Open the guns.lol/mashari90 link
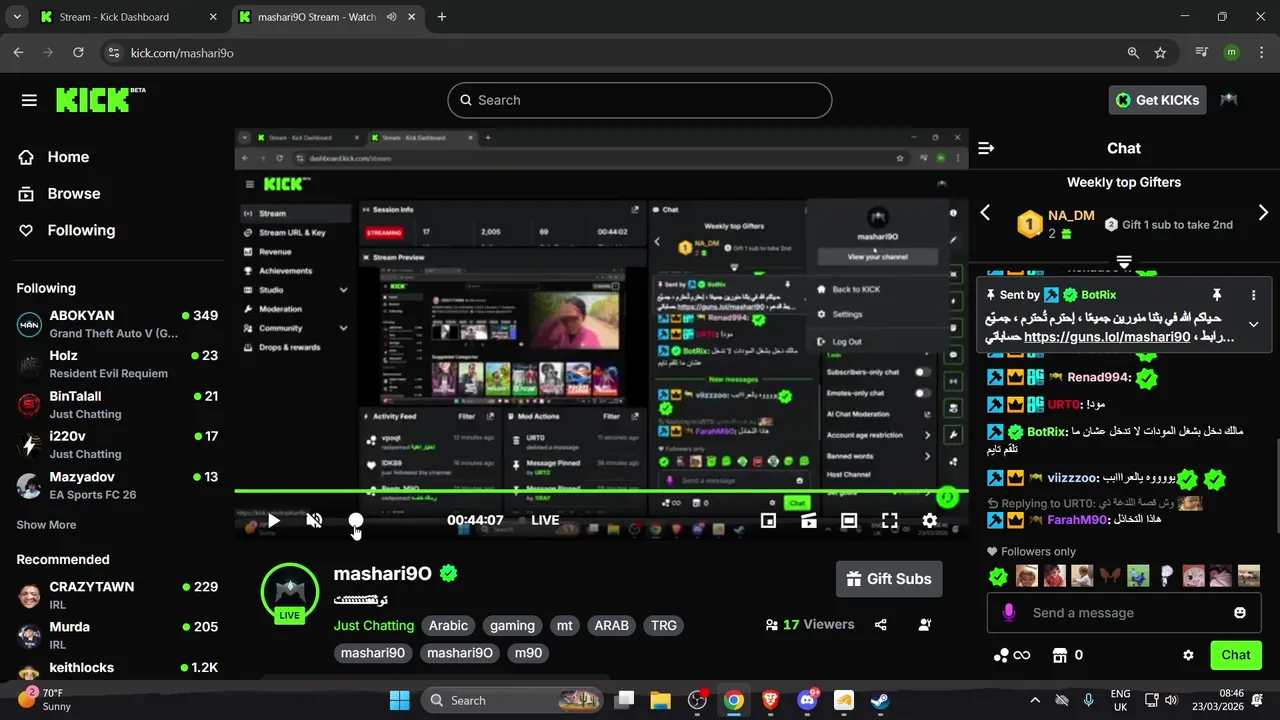Screen dimensions: 1280x720 1107,337
